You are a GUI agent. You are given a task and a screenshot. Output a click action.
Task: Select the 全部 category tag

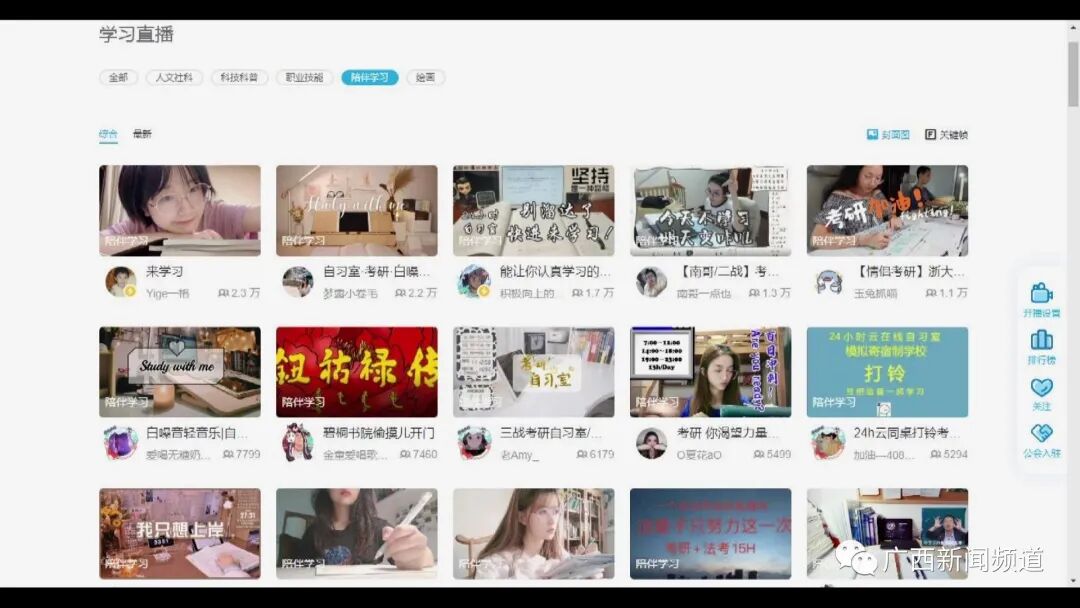(118, 78)
